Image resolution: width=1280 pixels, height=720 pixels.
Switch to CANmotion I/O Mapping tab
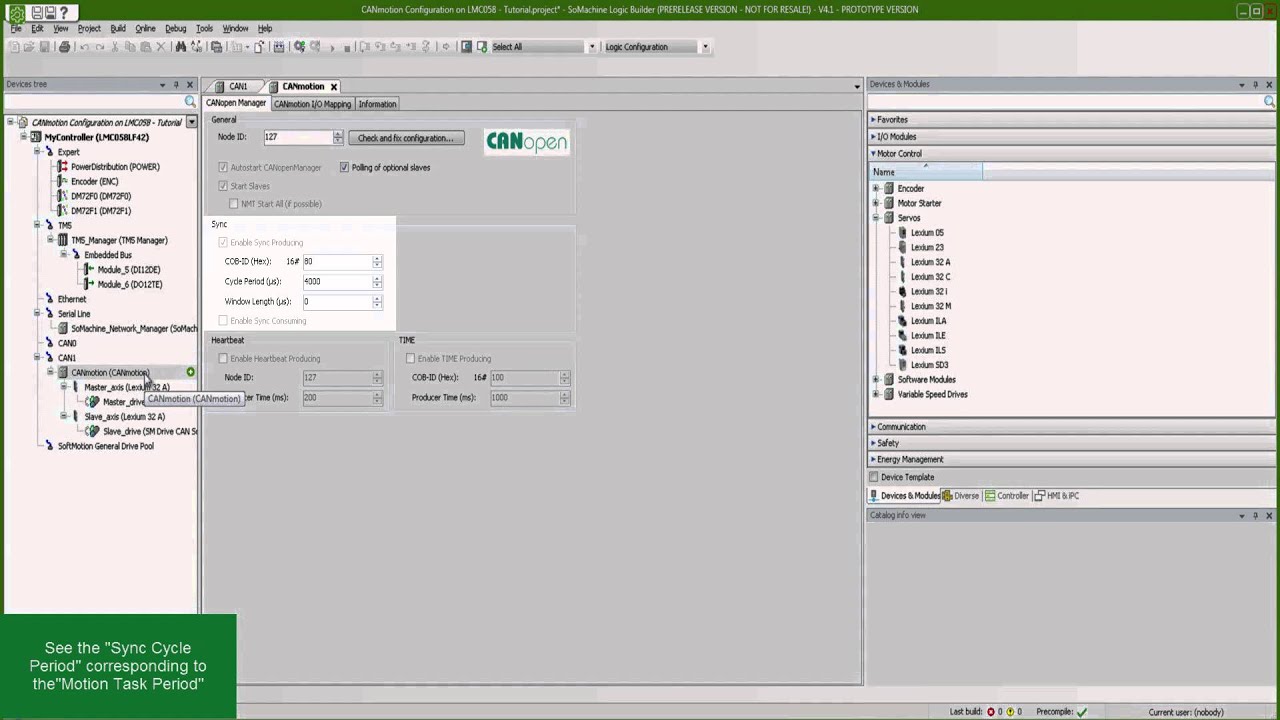[312, 104]
